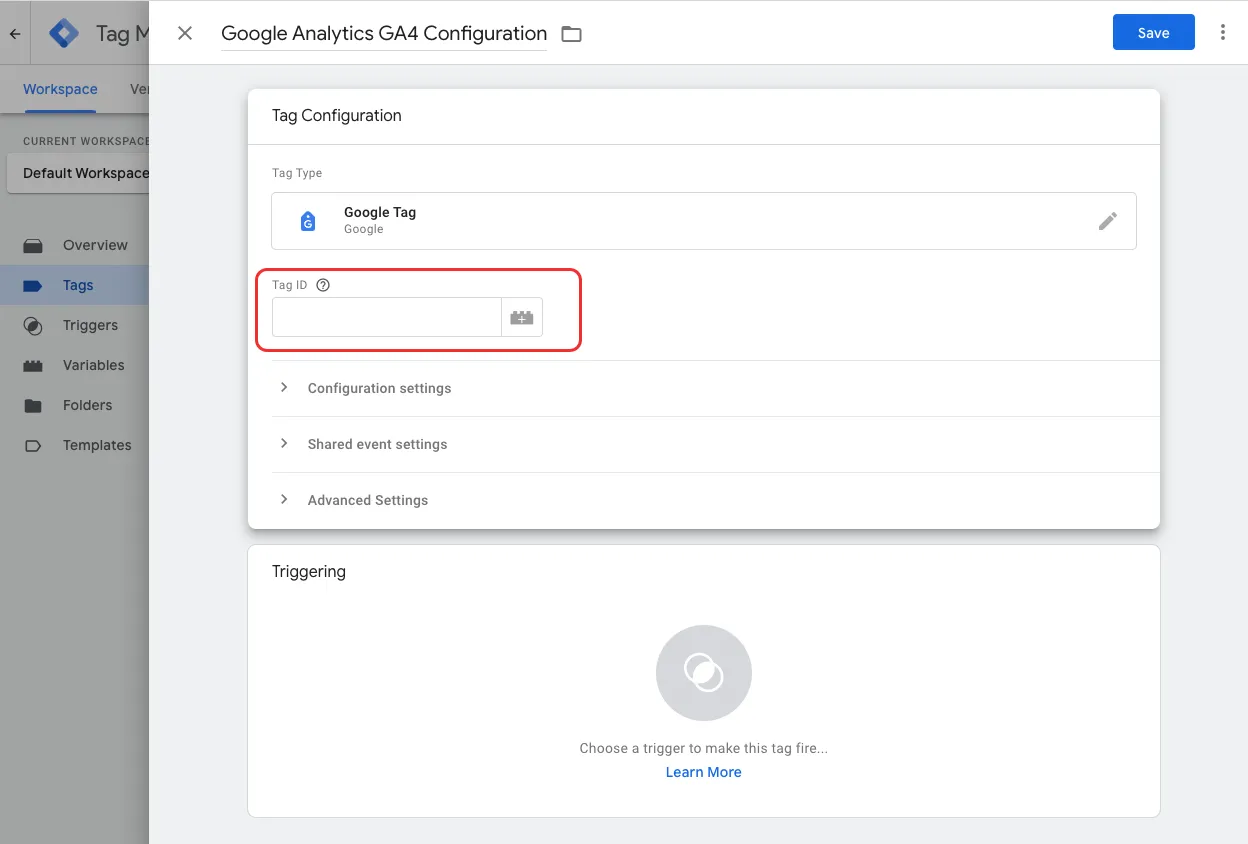
Task: Click the Tag Configuration heading
Action: pyautogui.click(x=337, y=115)
